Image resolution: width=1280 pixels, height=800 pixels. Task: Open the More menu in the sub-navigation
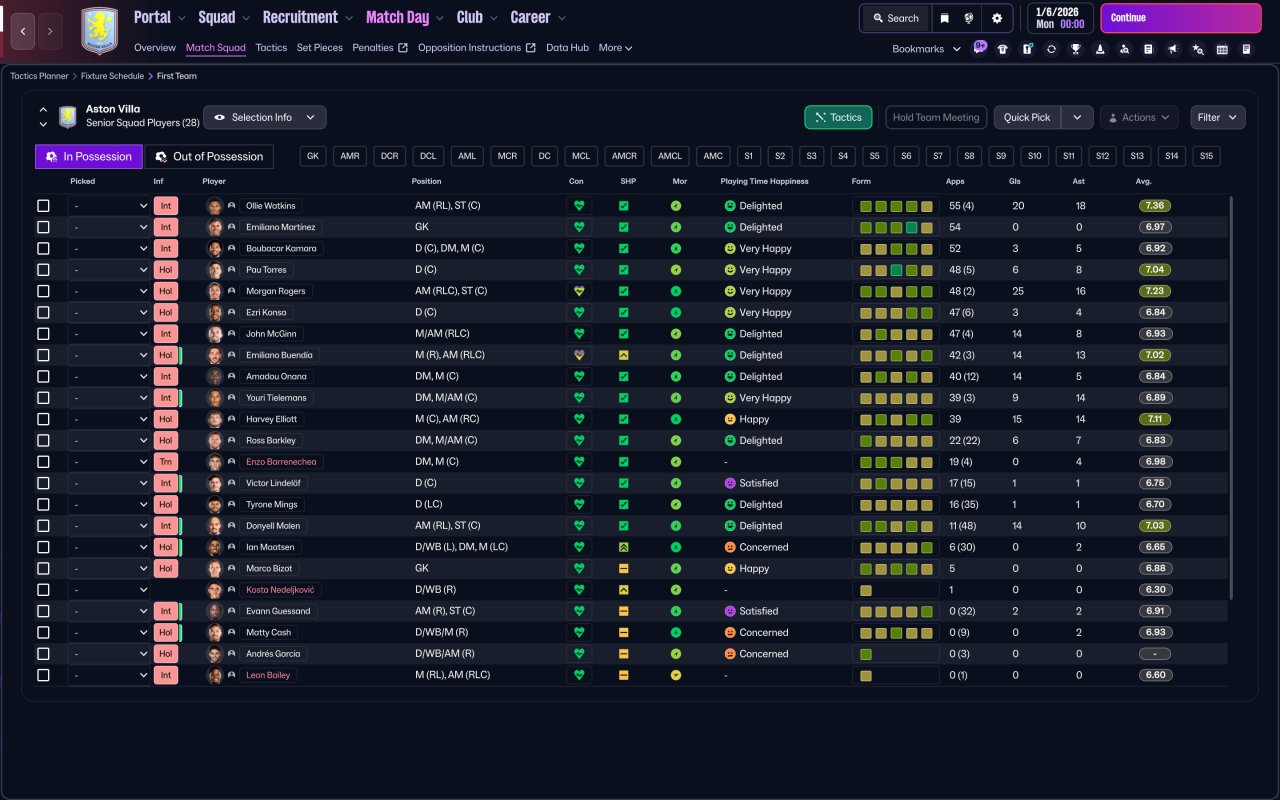pos(615,47)
